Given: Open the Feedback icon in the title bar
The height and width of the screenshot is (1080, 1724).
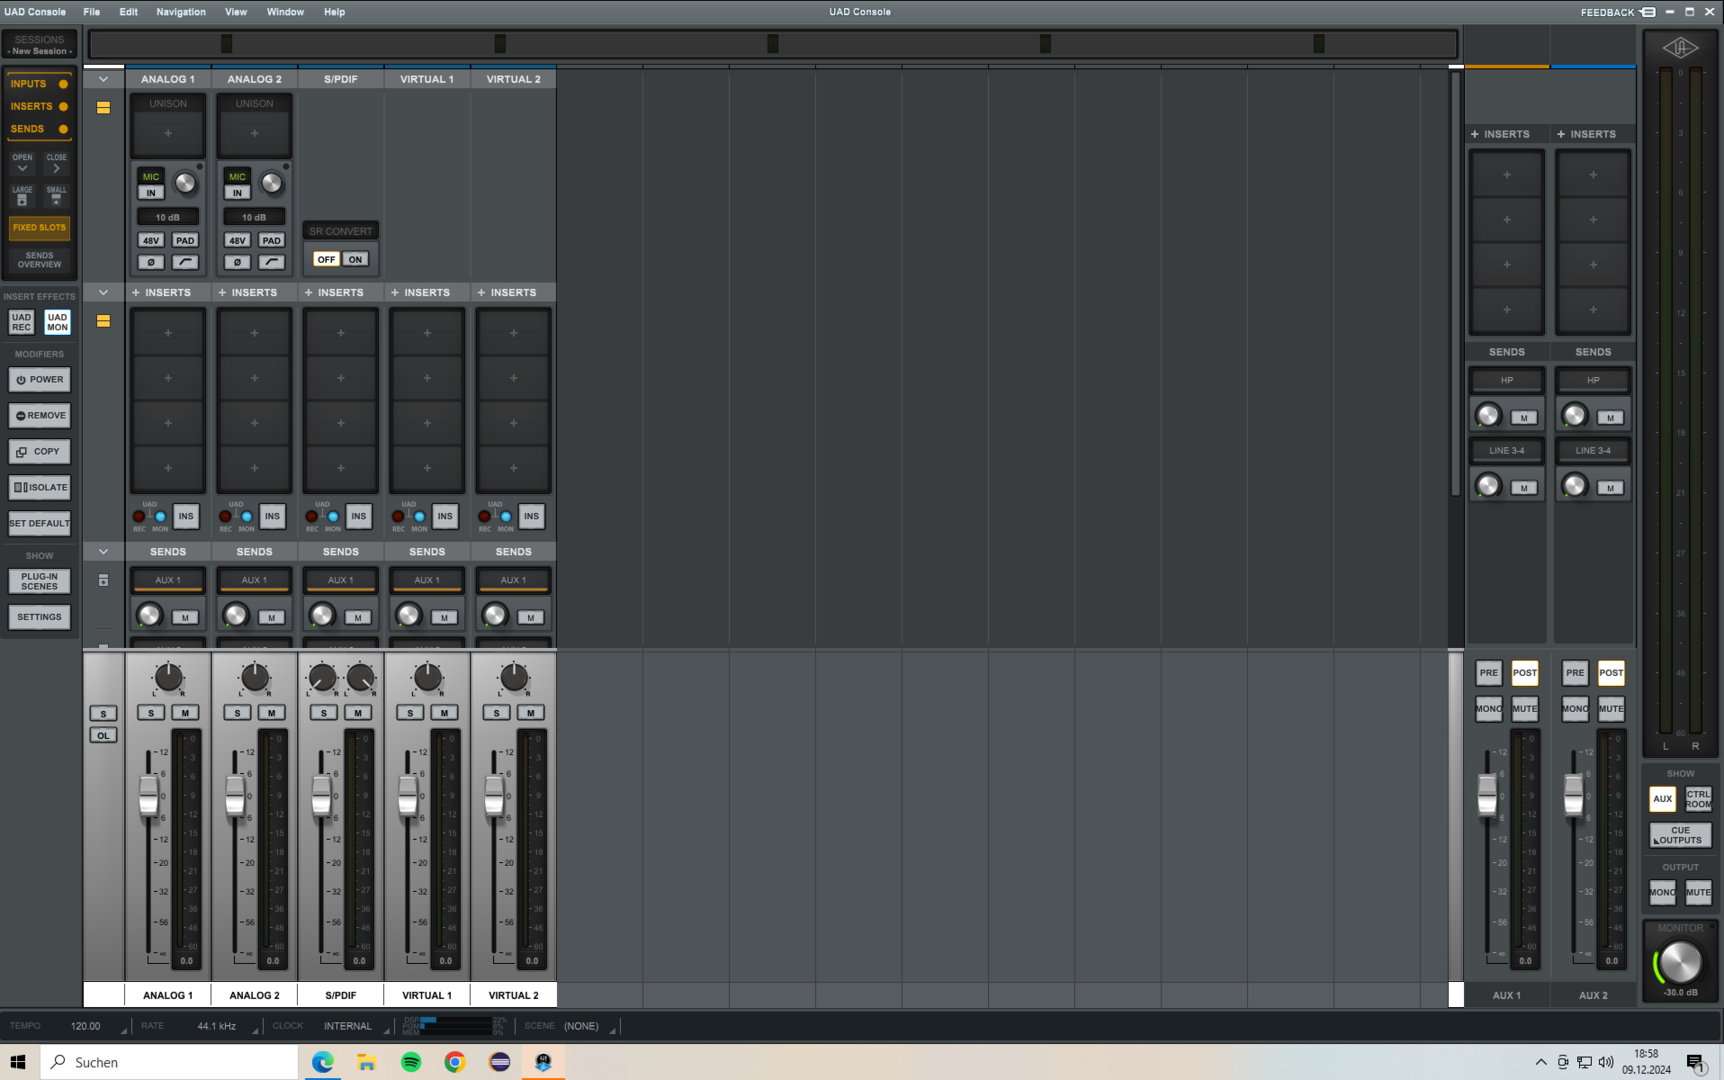Looking at the screenshot, I should (1648, 12).
